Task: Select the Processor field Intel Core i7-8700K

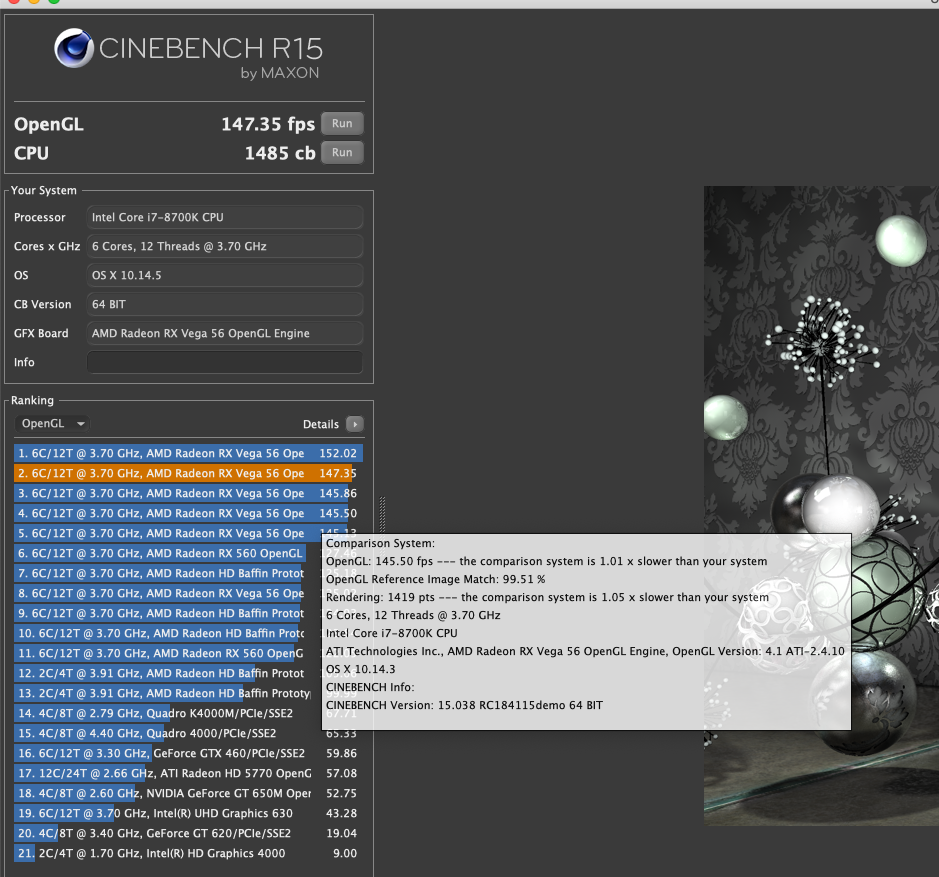Action: point(225,217)
